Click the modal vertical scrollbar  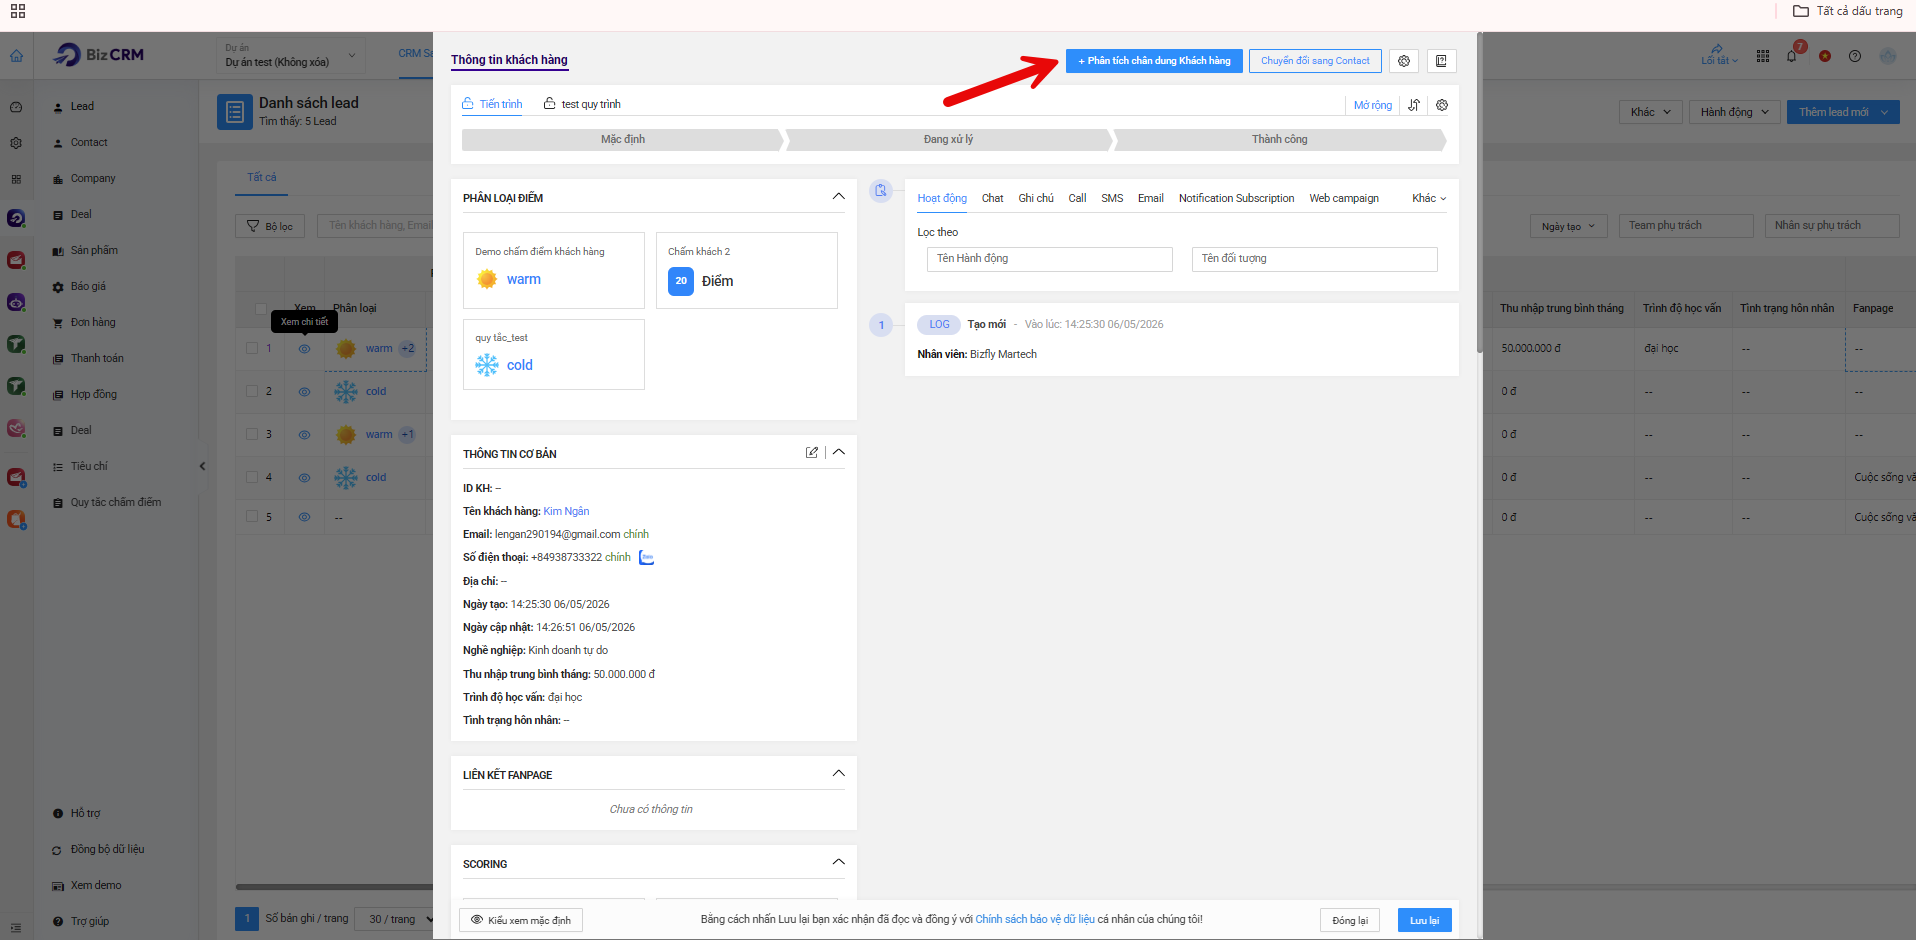click(x=1479, y=193)
